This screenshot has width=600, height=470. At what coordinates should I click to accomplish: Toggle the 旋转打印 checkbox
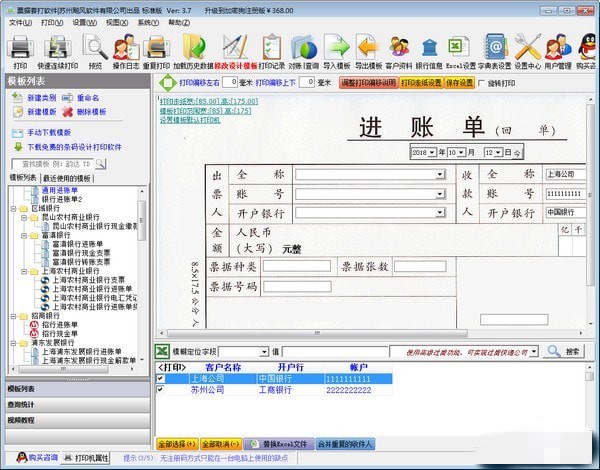coord(482,83)
